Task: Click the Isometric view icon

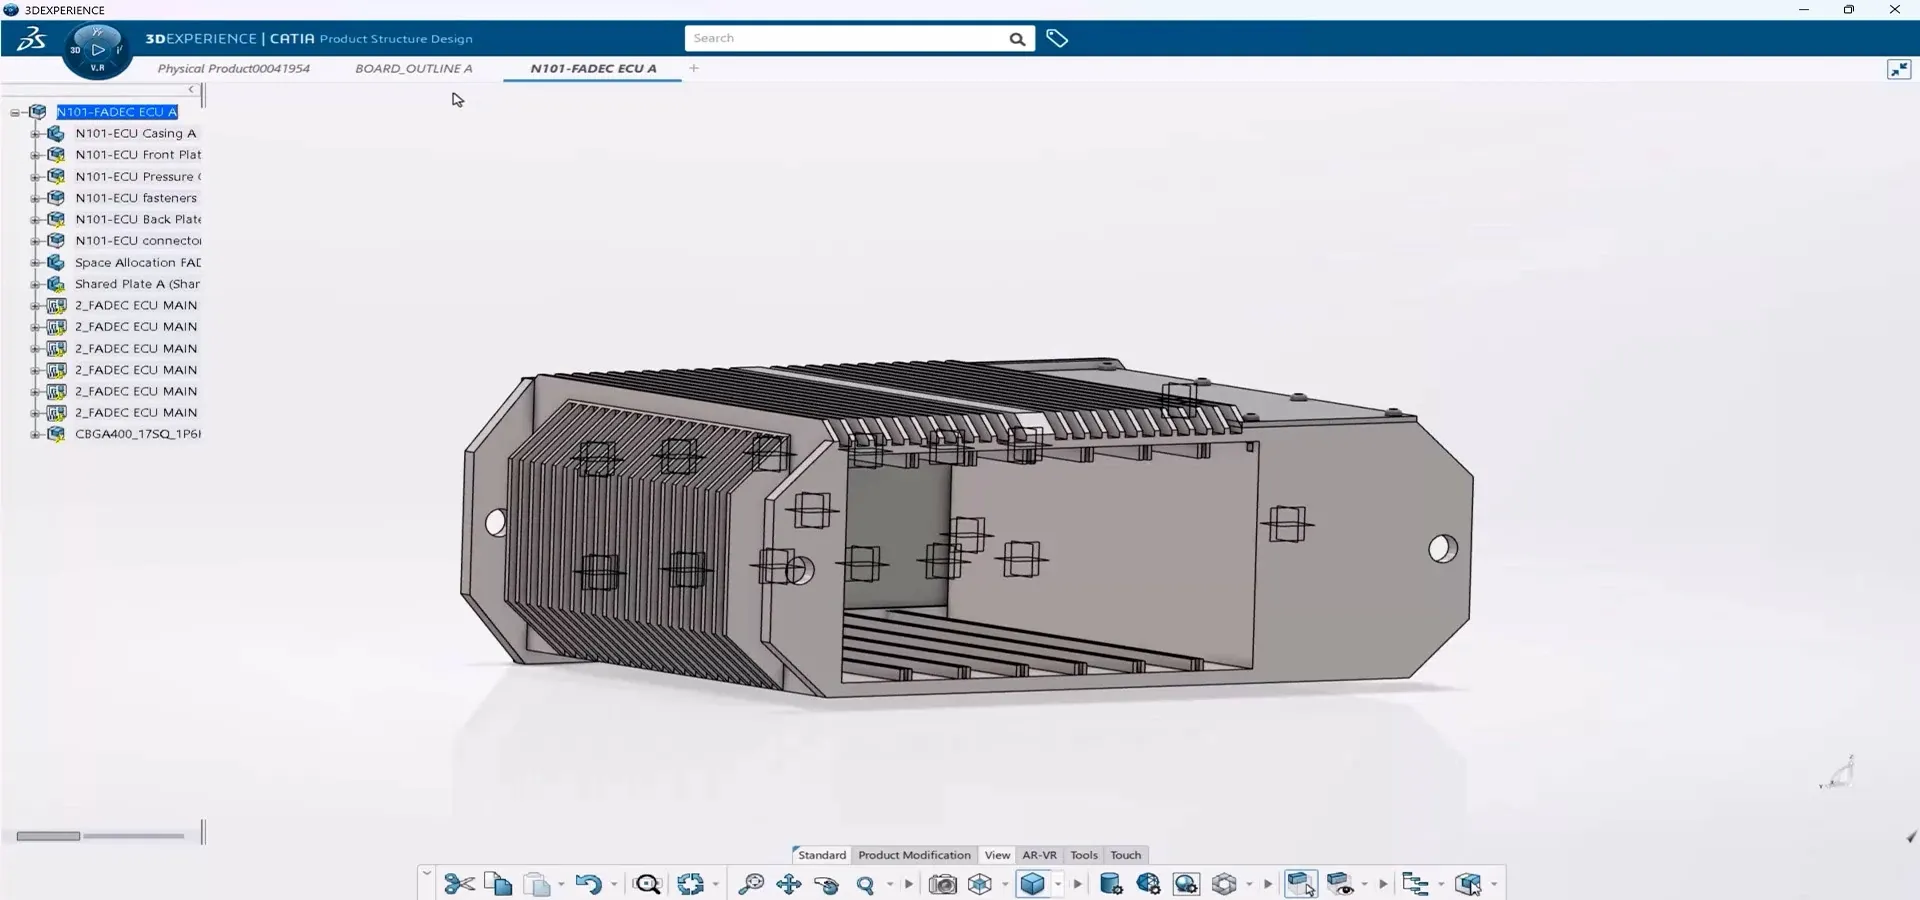Action: [x=979, y=884]
